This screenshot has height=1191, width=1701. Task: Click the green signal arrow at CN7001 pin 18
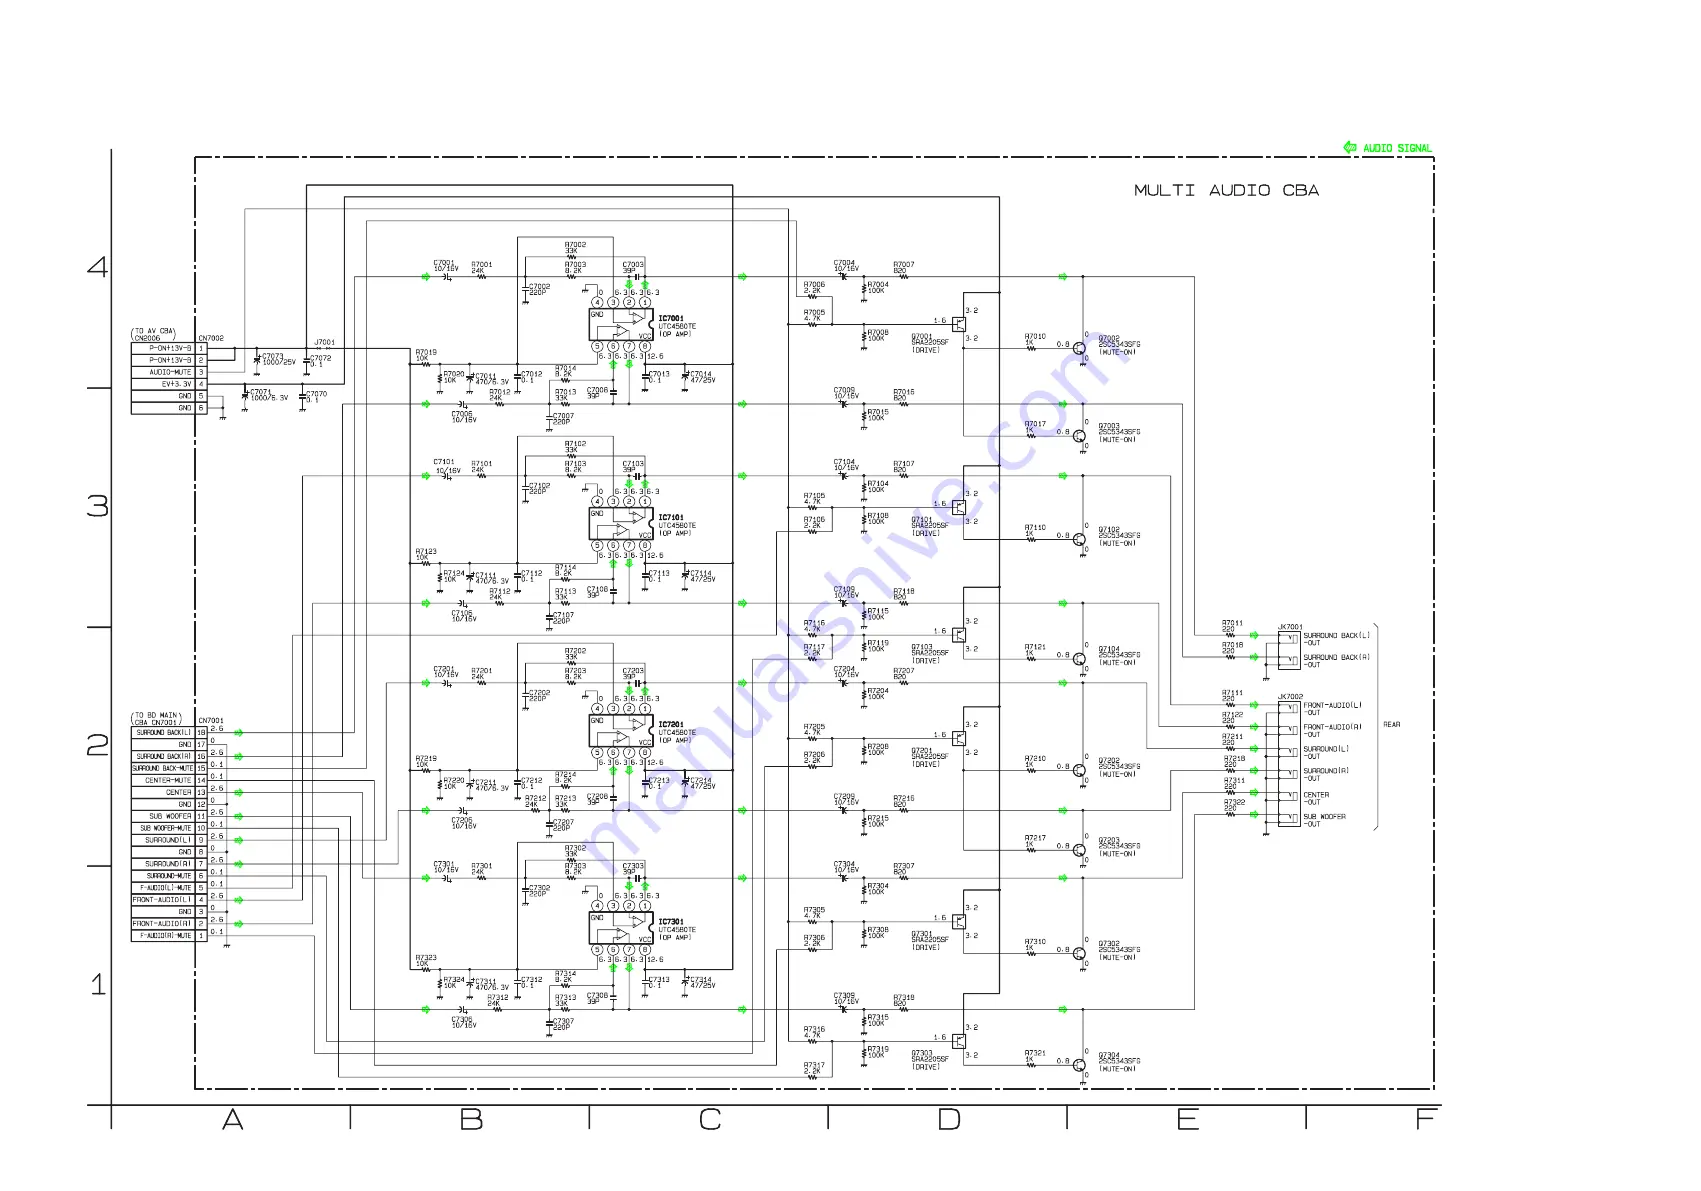[x=239, y=732]
